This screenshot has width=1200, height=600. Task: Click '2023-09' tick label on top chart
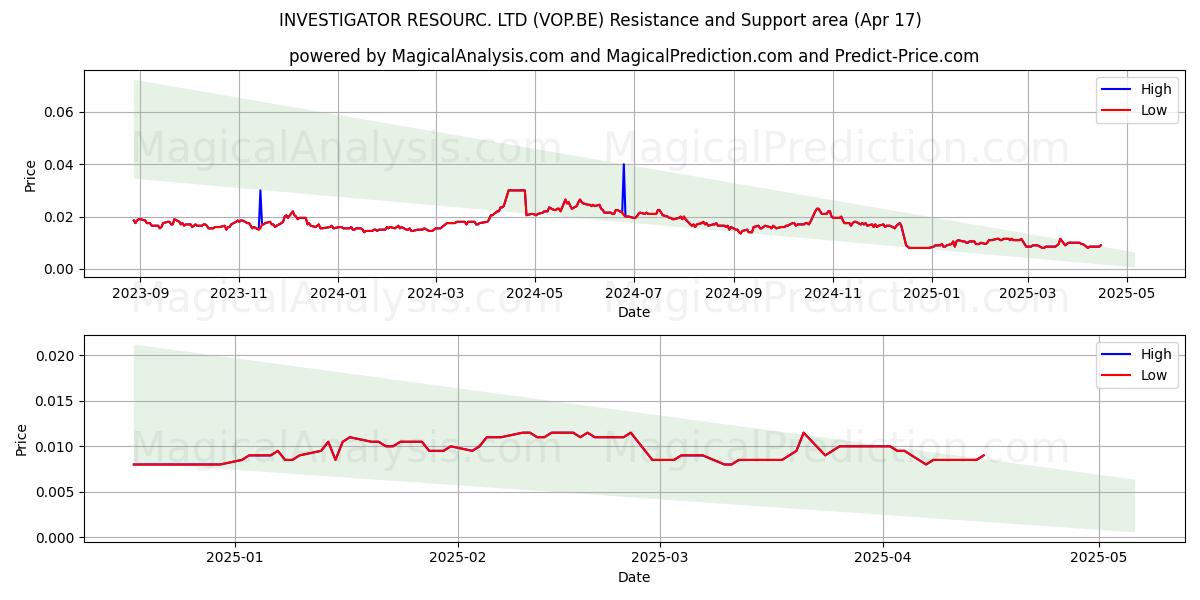(x=139, y=294)
